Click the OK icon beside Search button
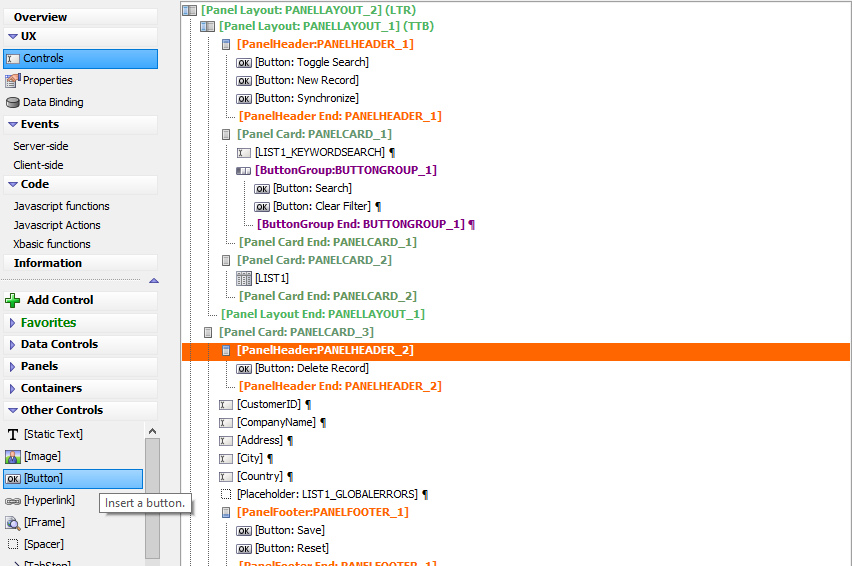Viewport: 852px width, 566px height. [262, 189]
